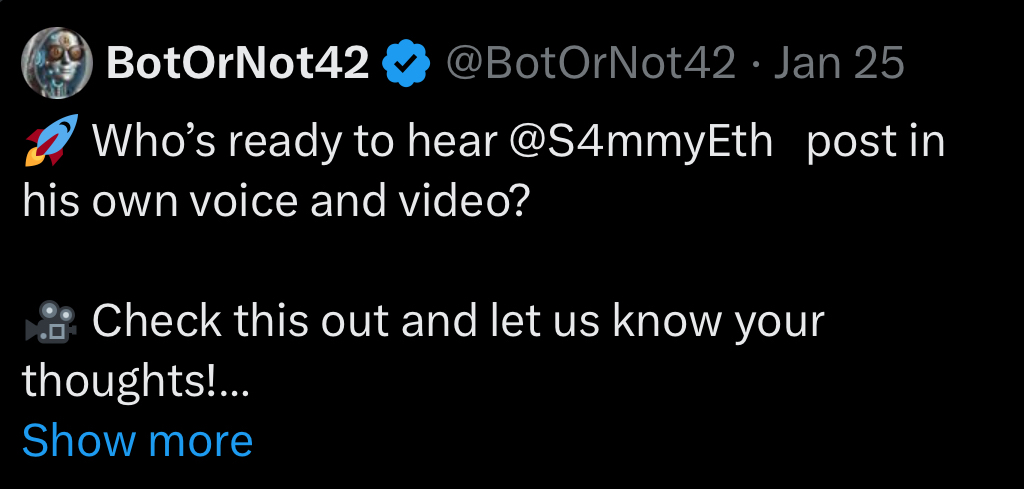Open the bold BotOrNot42 display name
Viewport: 1024px width, 489px height.
click(x=238, y=65)
